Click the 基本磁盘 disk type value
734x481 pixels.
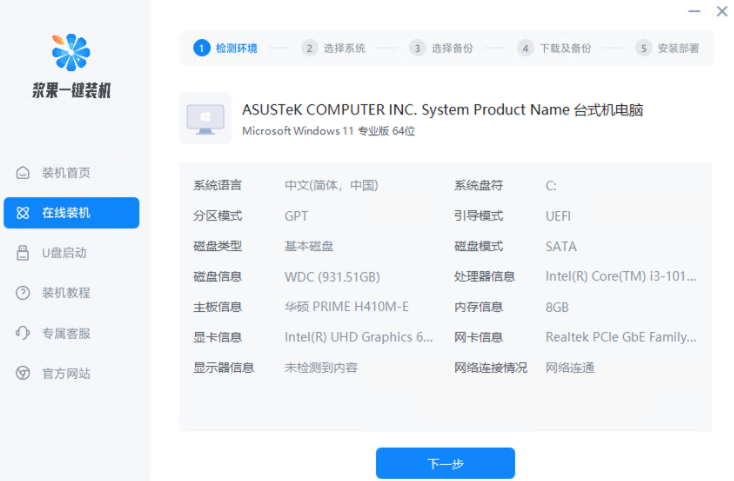(309, 246)
